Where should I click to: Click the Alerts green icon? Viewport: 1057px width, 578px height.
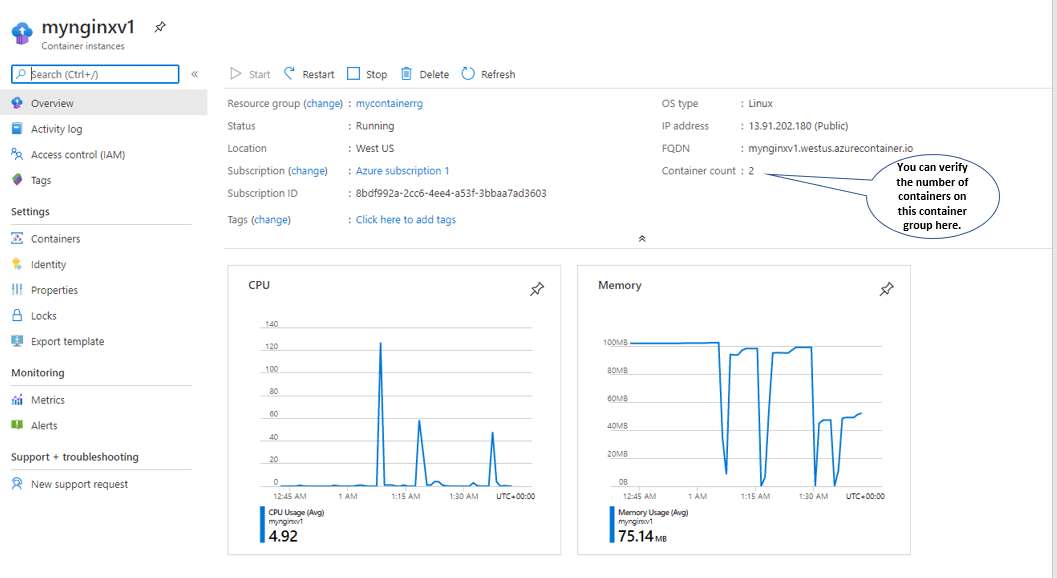(17, 425)
